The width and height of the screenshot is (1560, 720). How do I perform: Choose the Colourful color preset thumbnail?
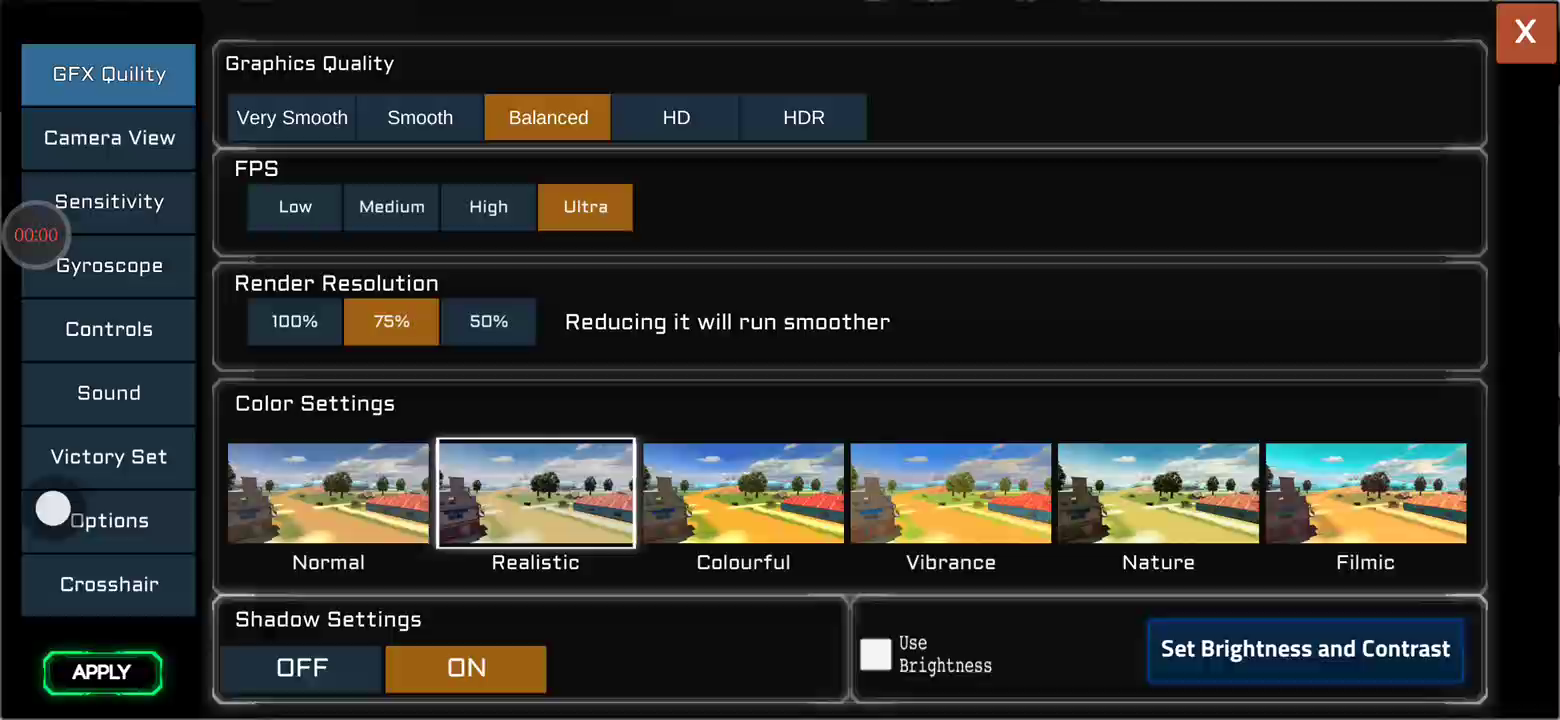pyautogui.click(x=743, y=494)
